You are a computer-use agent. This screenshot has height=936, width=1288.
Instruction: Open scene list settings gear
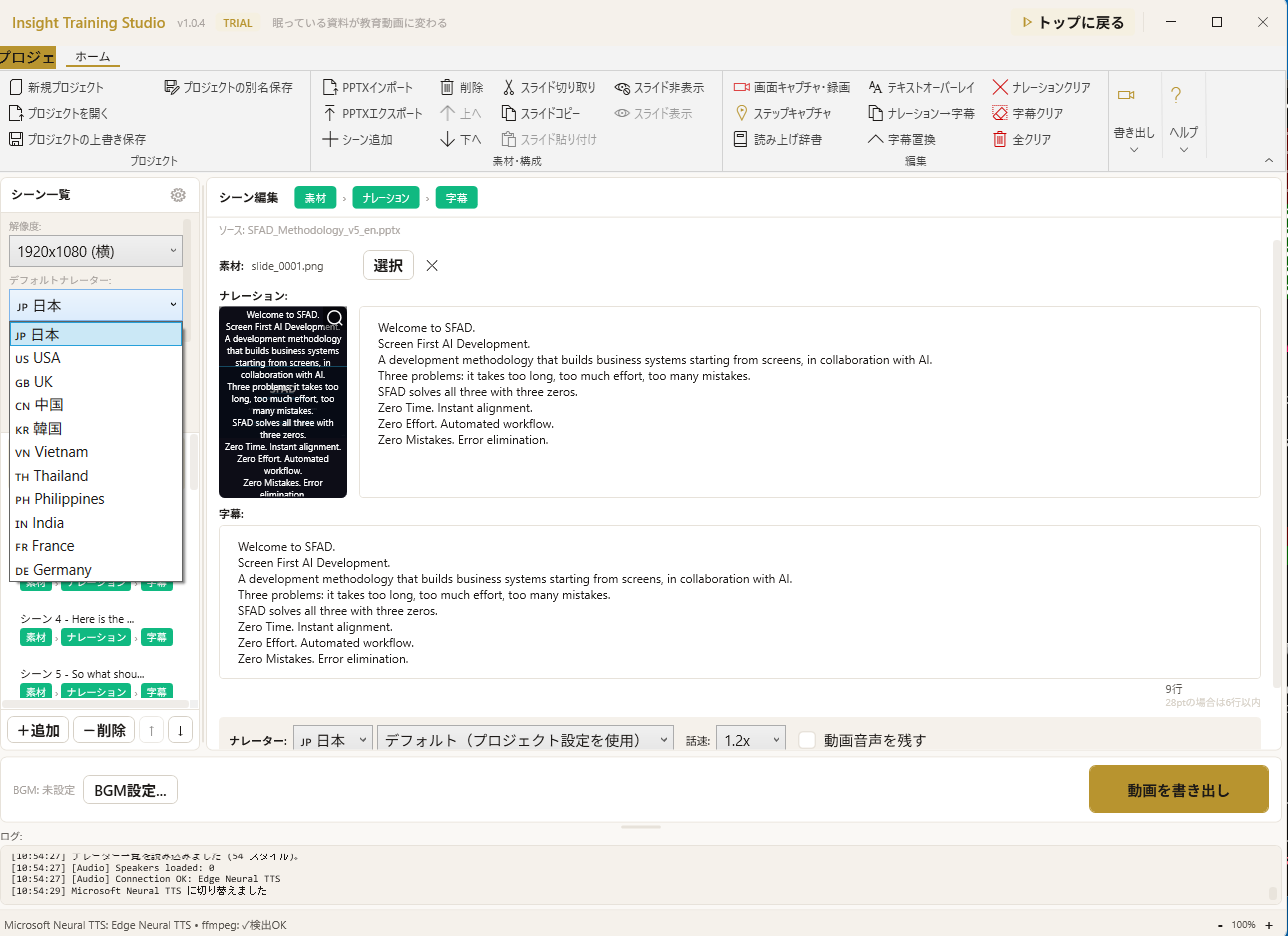(178, 195)
